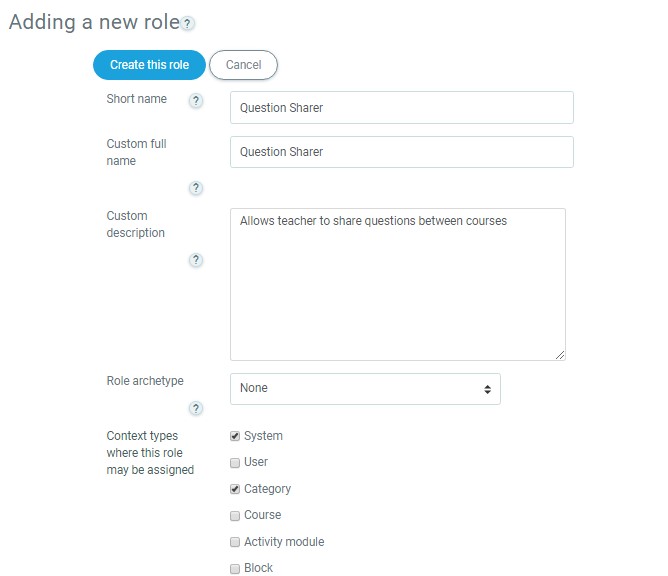This screenshot has width=668, height=576.
Task: Tick the Activity module checkbox
Action: click(x=235, y=542)
